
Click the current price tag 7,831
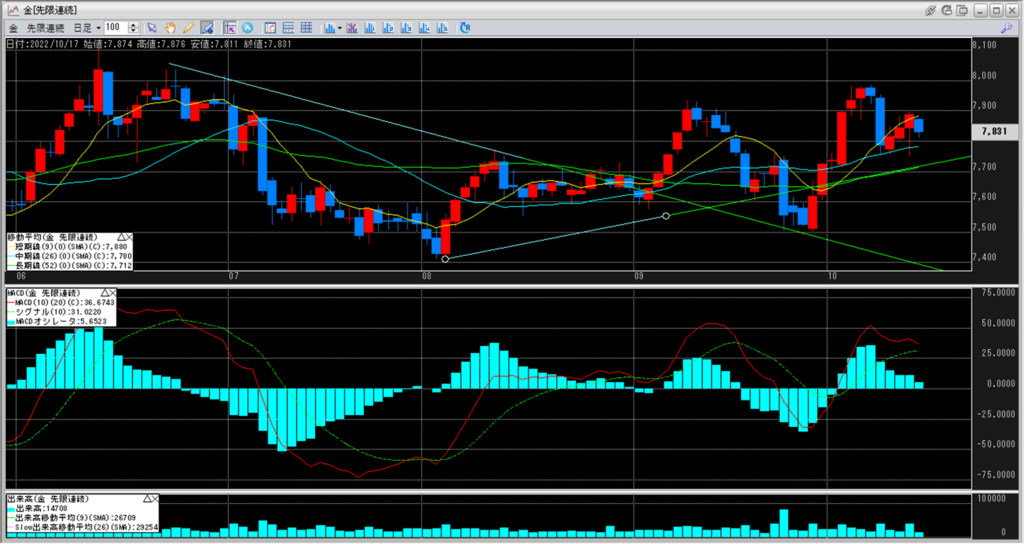994,131
